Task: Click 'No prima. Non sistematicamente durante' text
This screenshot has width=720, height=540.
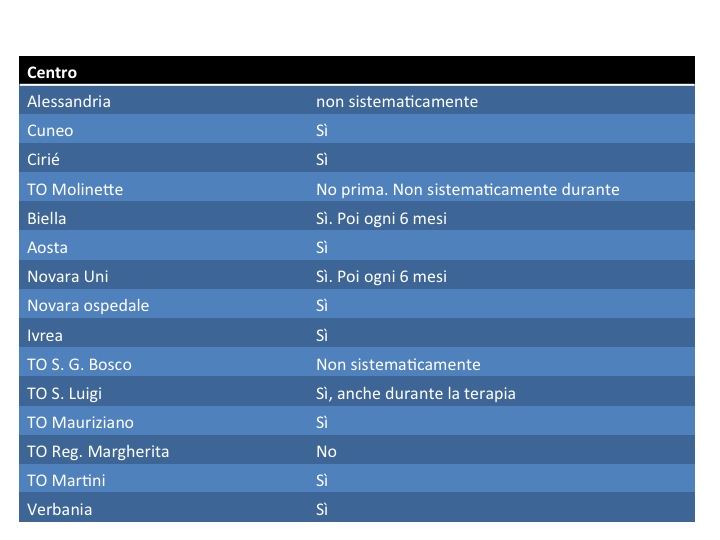Action: click(468, 189)
